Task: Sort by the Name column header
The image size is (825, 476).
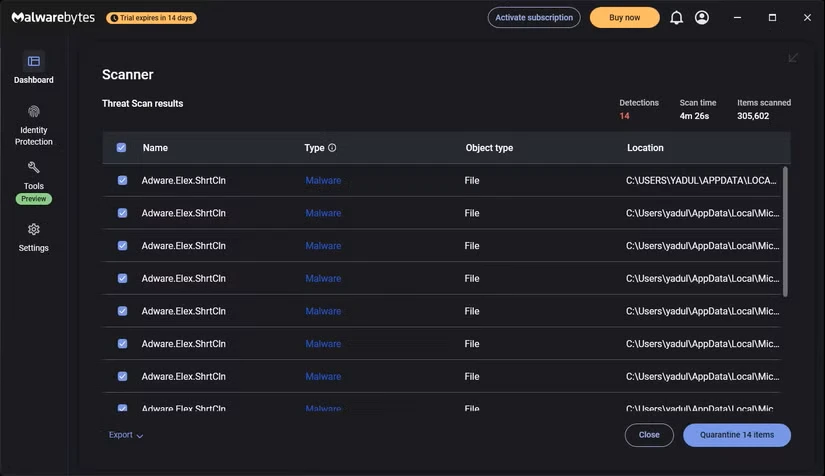Action: click(155, 148)
